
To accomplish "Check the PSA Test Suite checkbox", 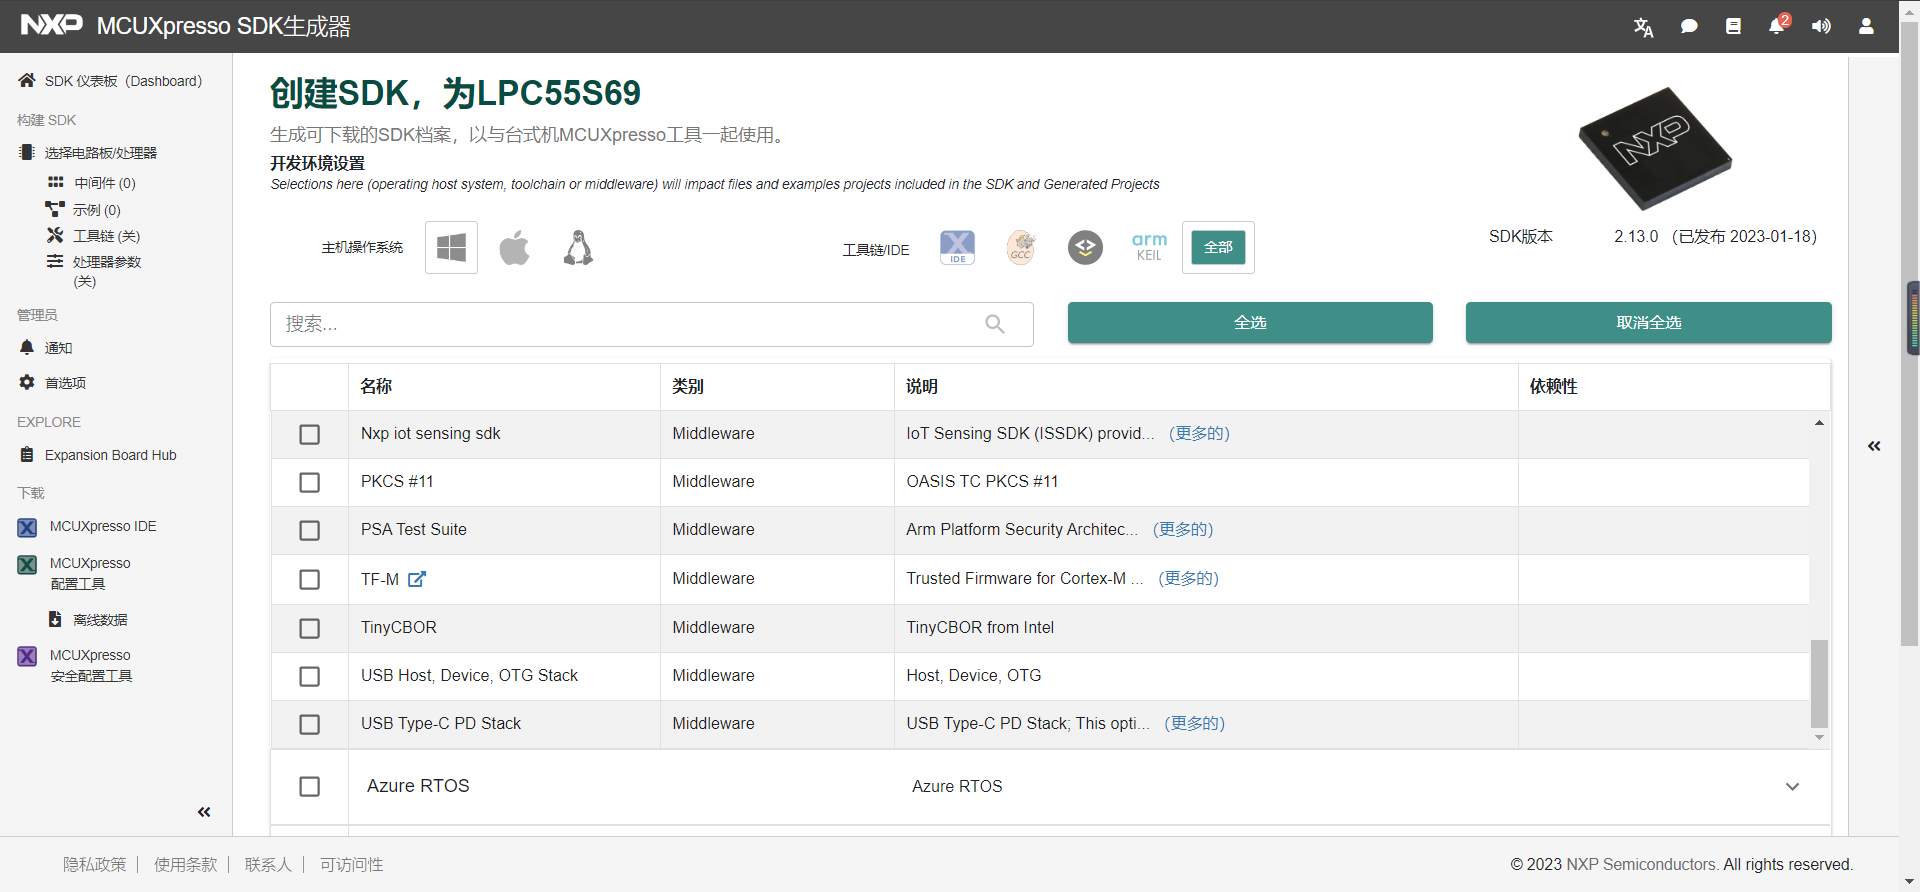I will (310, 530).
